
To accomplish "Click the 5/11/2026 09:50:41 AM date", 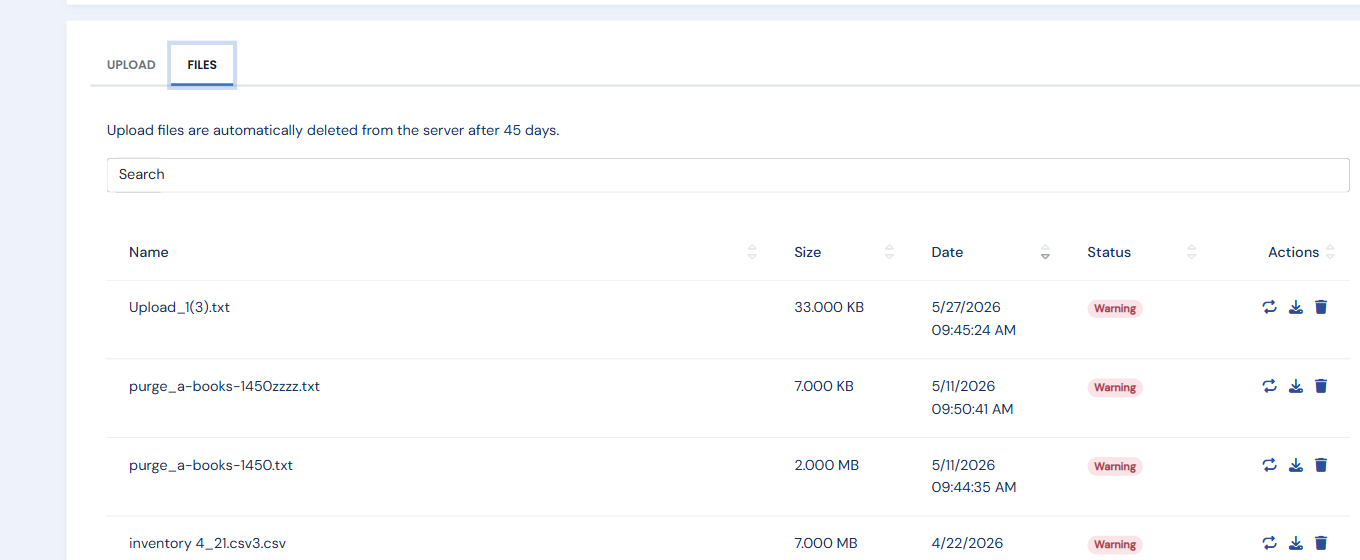I will 972,398.
